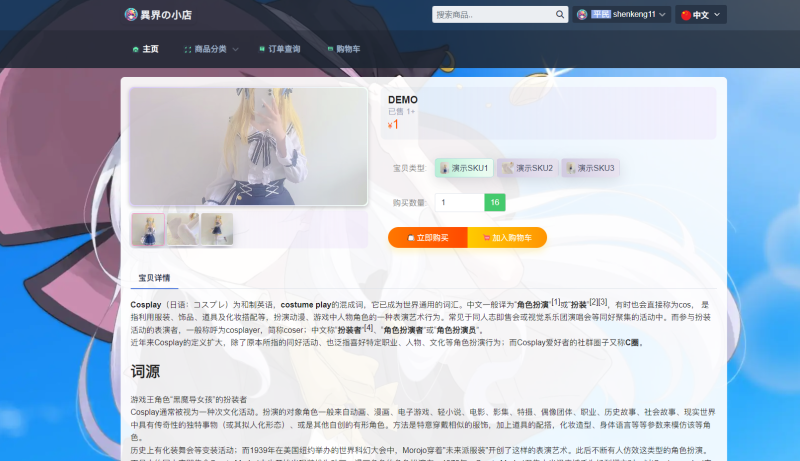Select the third product thumbnail image
Screen dimensions: 800x461
click(217, 229)
